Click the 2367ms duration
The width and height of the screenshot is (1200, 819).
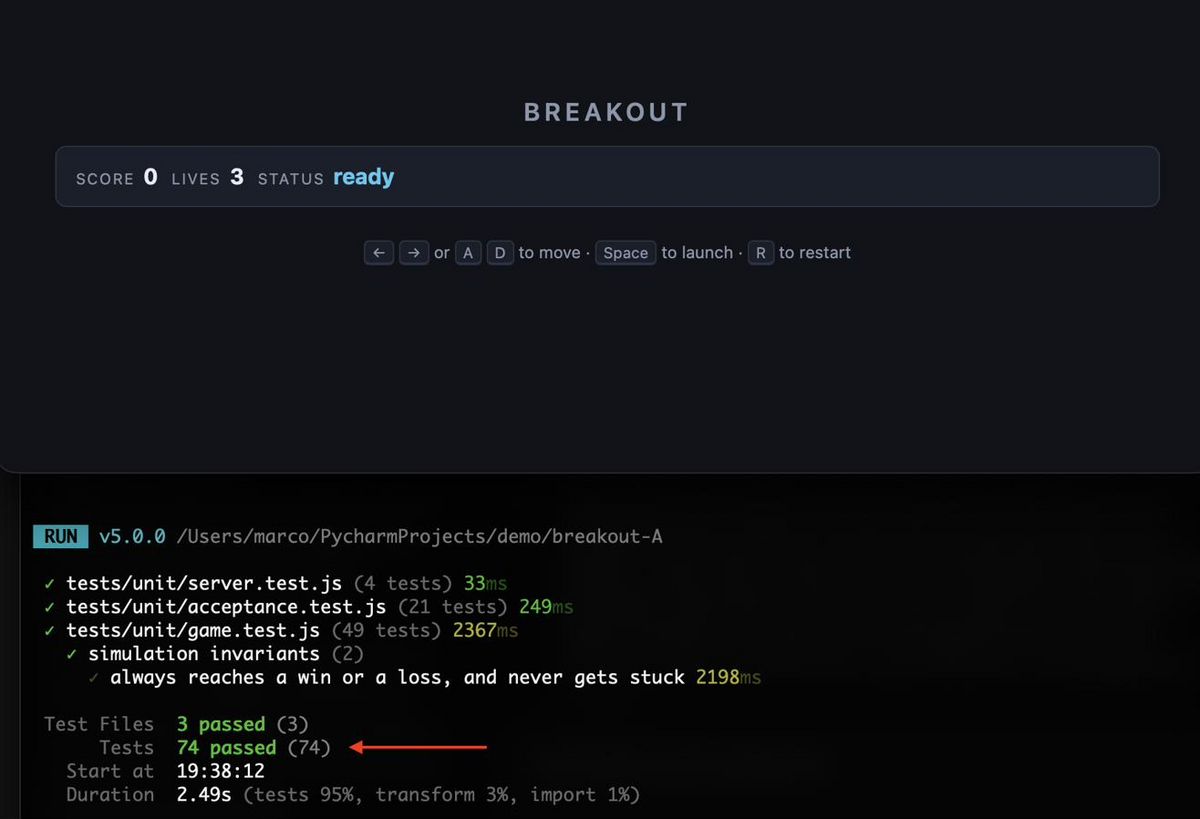(x=485, y=630)
